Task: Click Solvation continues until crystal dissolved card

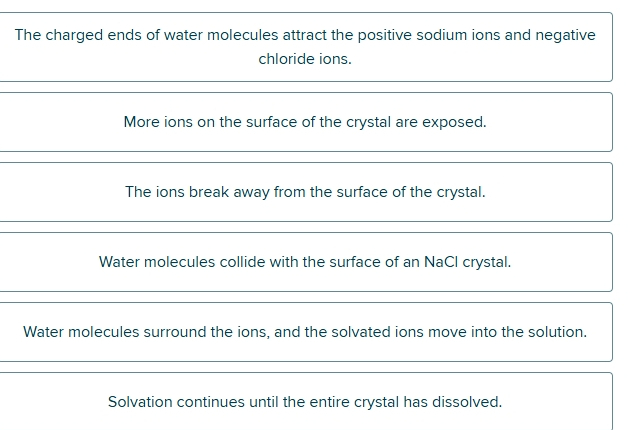Action: point(306,401)
